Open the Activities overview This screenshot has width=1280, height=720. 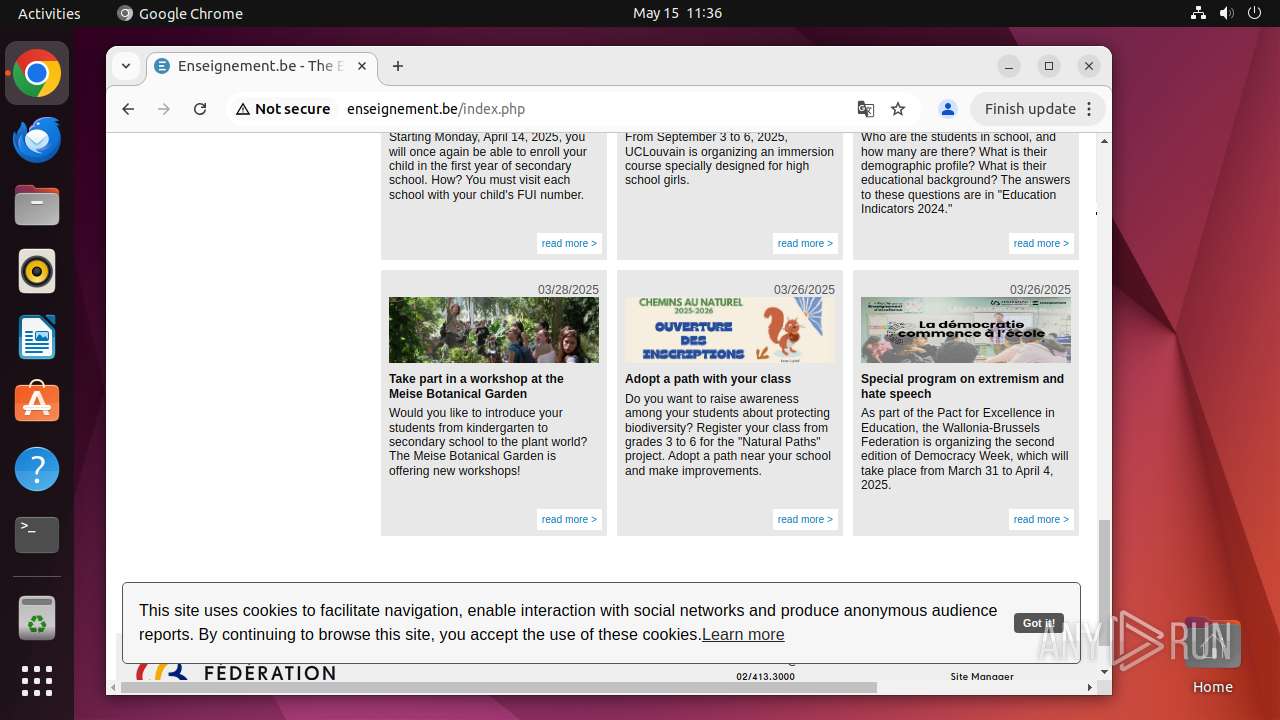[49, 13]
